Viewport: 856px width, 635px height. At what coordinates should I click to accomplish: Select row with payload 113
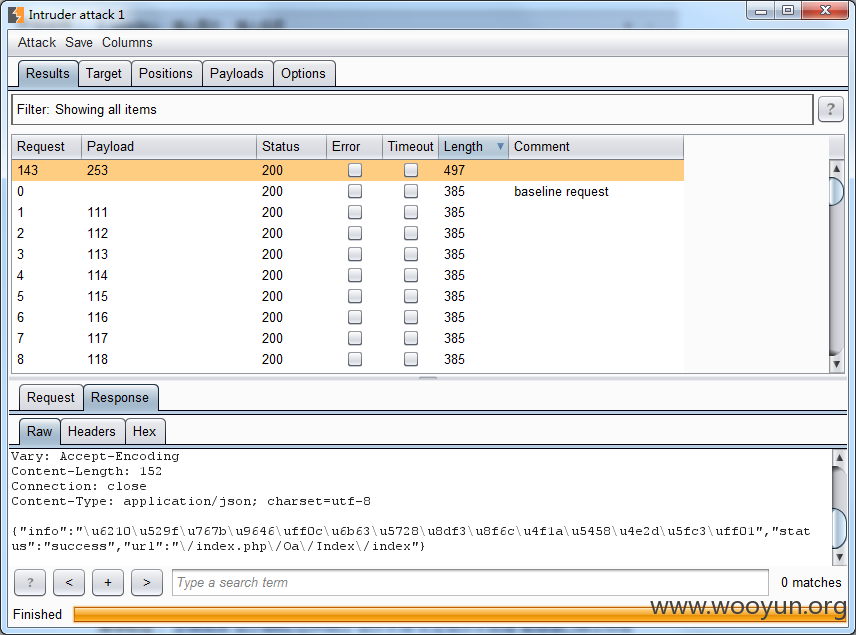(x=347, y=254)
